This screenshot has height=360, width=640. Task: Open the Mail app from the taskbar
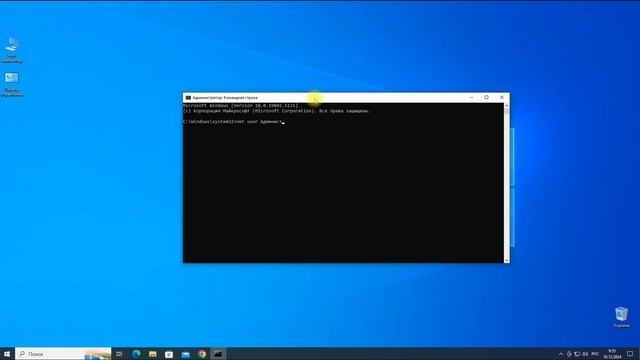tap(186, 354)
